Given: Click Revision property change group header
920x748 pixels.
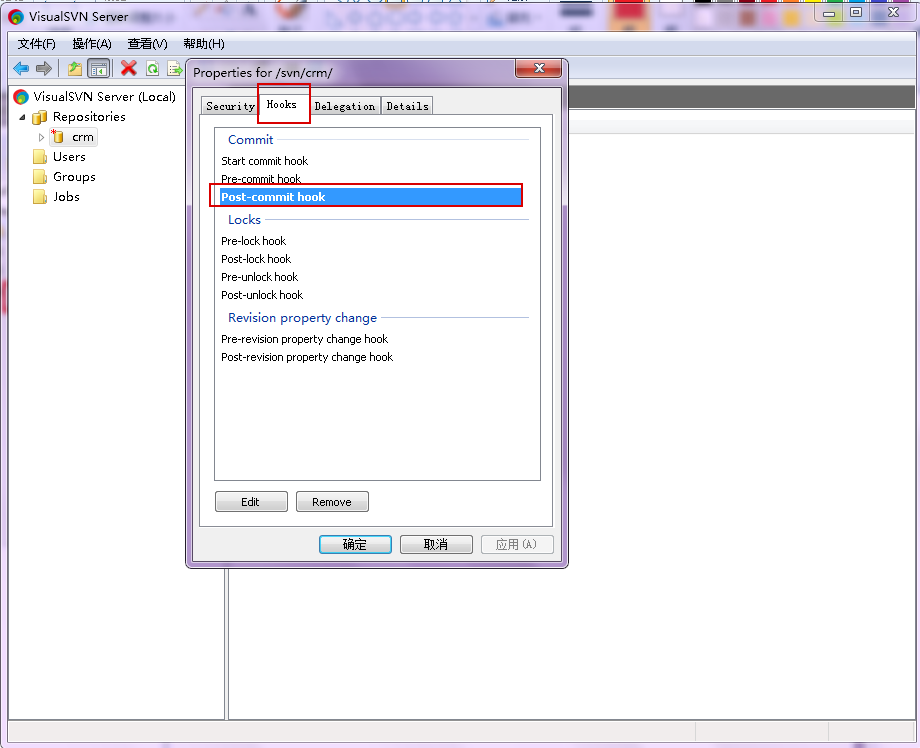Looking at the screenshot, I should [302, 317].
